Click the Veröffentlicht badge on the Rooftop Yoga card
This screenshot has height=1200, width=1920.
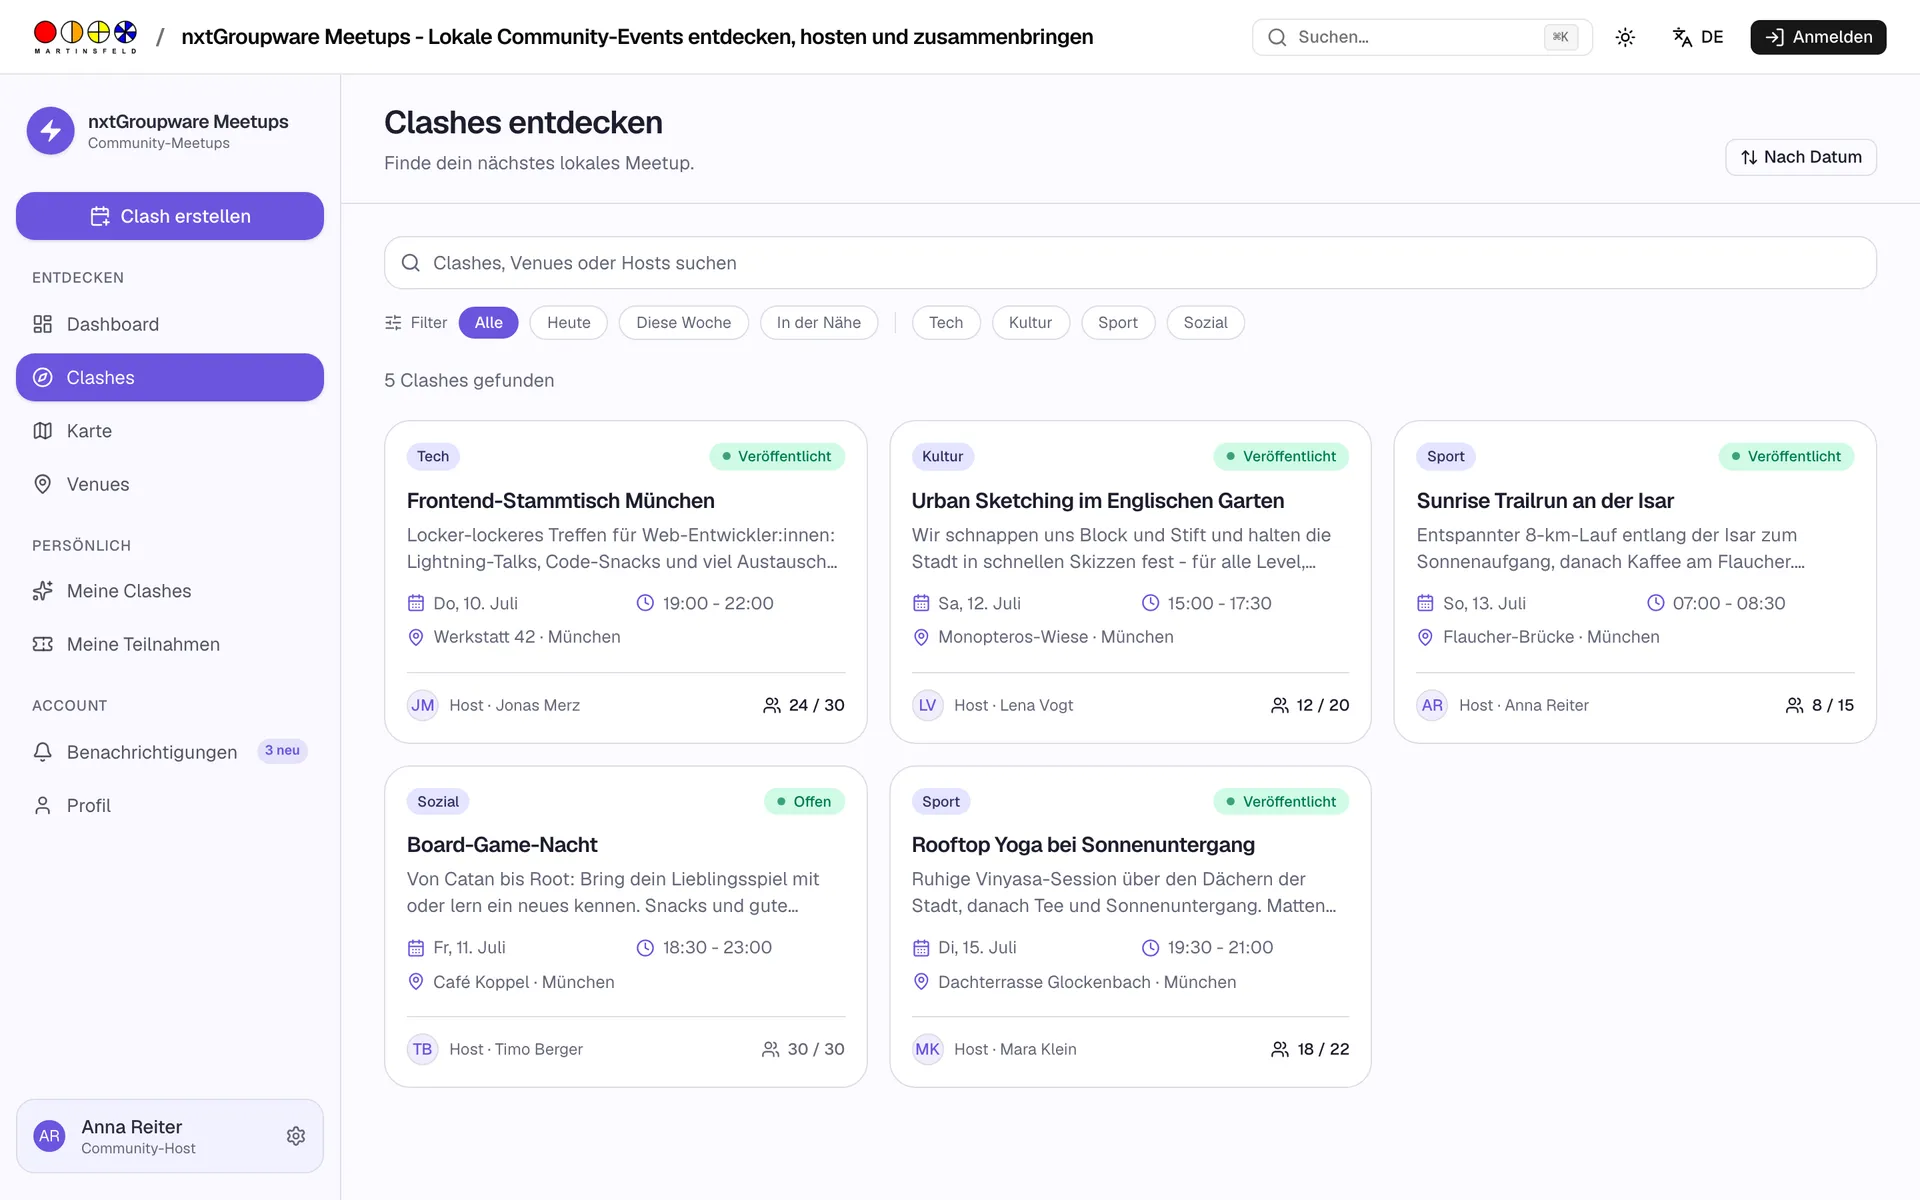[x=1281, y=801]
